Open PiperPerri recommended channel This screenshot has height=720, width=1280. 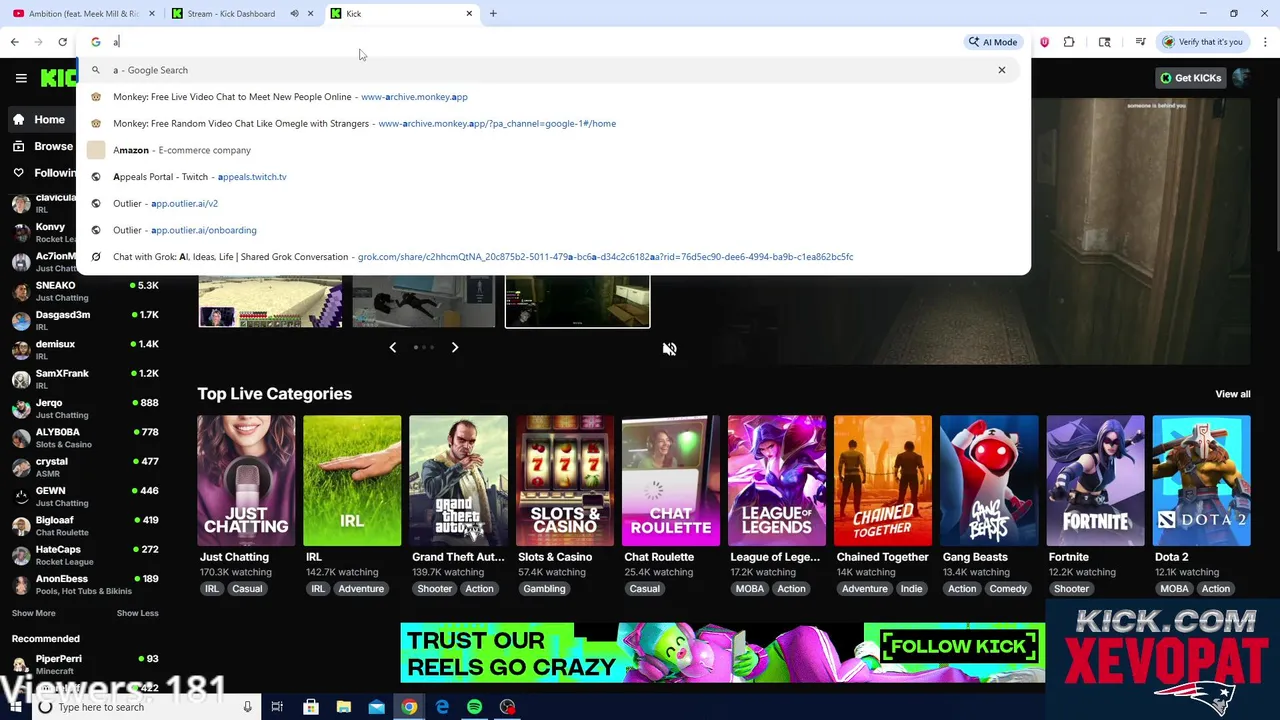point(85,664)
